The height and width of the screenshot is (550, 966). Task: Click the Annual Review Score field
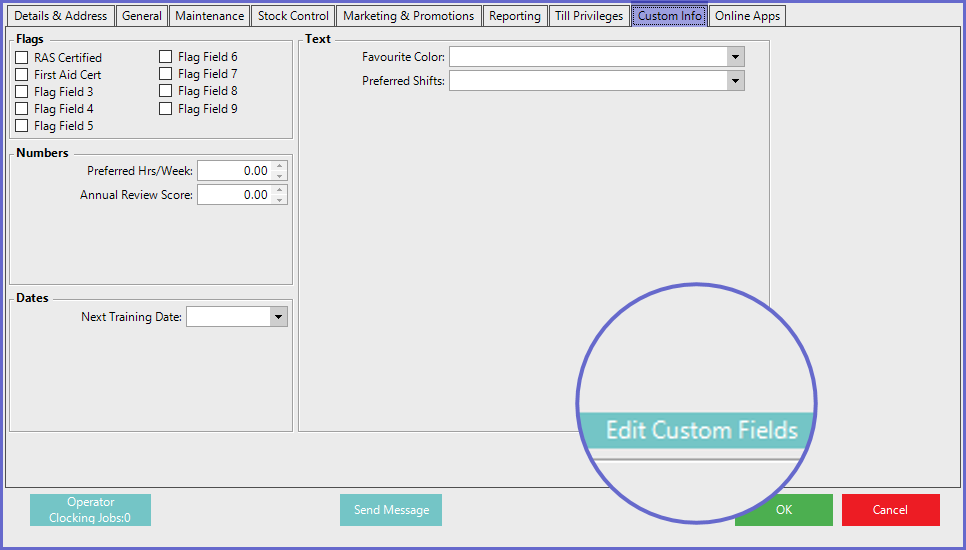pyautogui.click(x=234, y=195)
